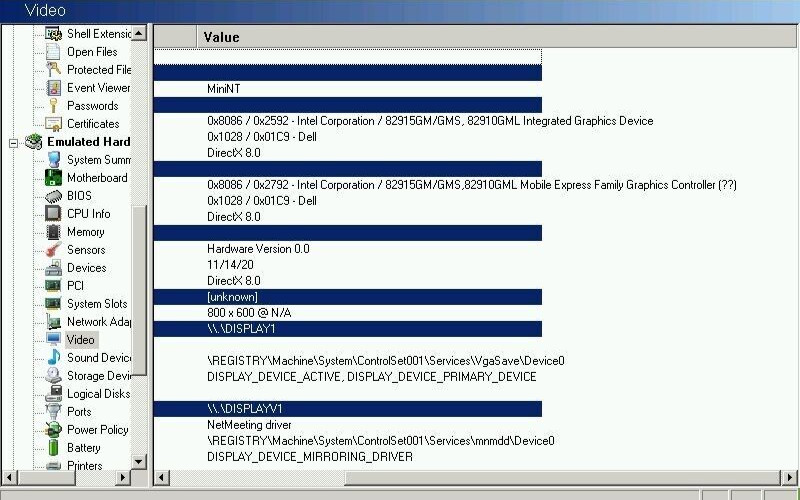Click tree horizontal scrollbar right arrow
This screenshot has width=800, height=500.
click(x=122, y=478)
